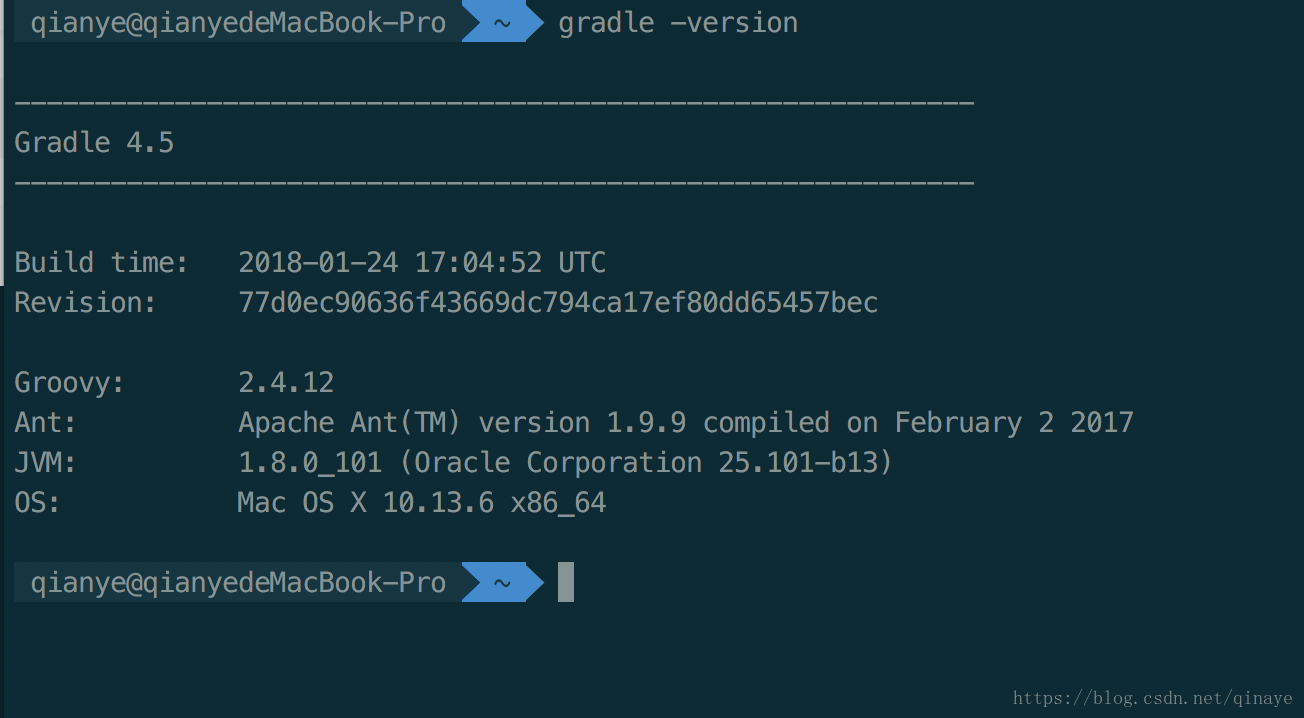Click the typed 'gradle -version' command
Image resolution: width=1304 pixels, height=718 pixels.
pyautogui.click(x=678, y=23)
